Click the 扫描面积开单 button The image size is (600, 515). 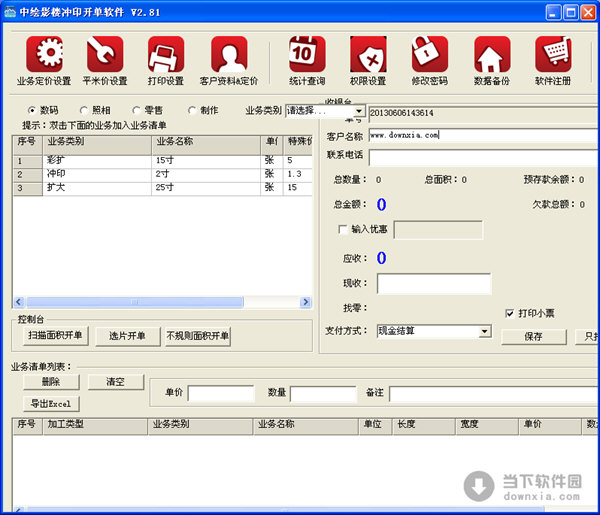point(56,336)
